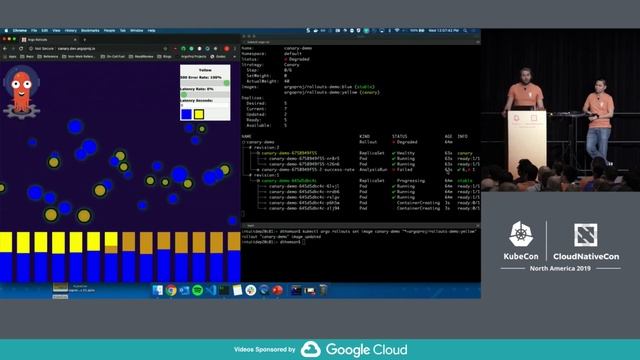This screenshot has width=640, height=360.
Task: Open the Window menu
Action: [137, 31]
